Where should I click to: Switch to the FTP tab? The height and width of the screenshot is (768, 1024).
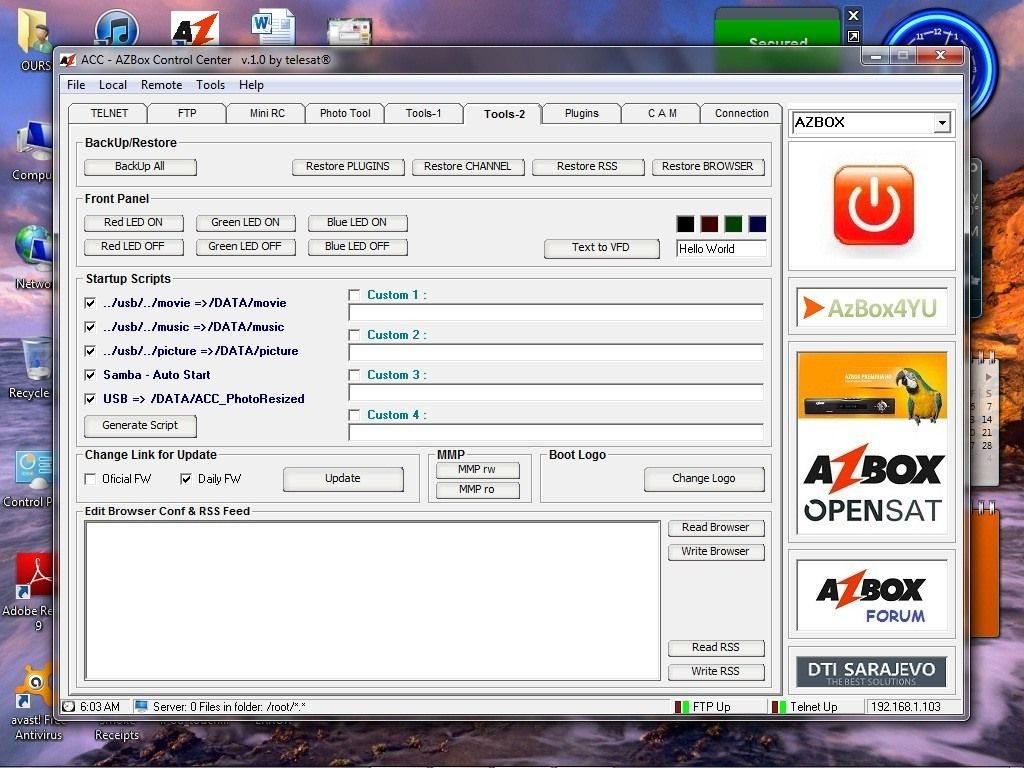coord(187,113)
